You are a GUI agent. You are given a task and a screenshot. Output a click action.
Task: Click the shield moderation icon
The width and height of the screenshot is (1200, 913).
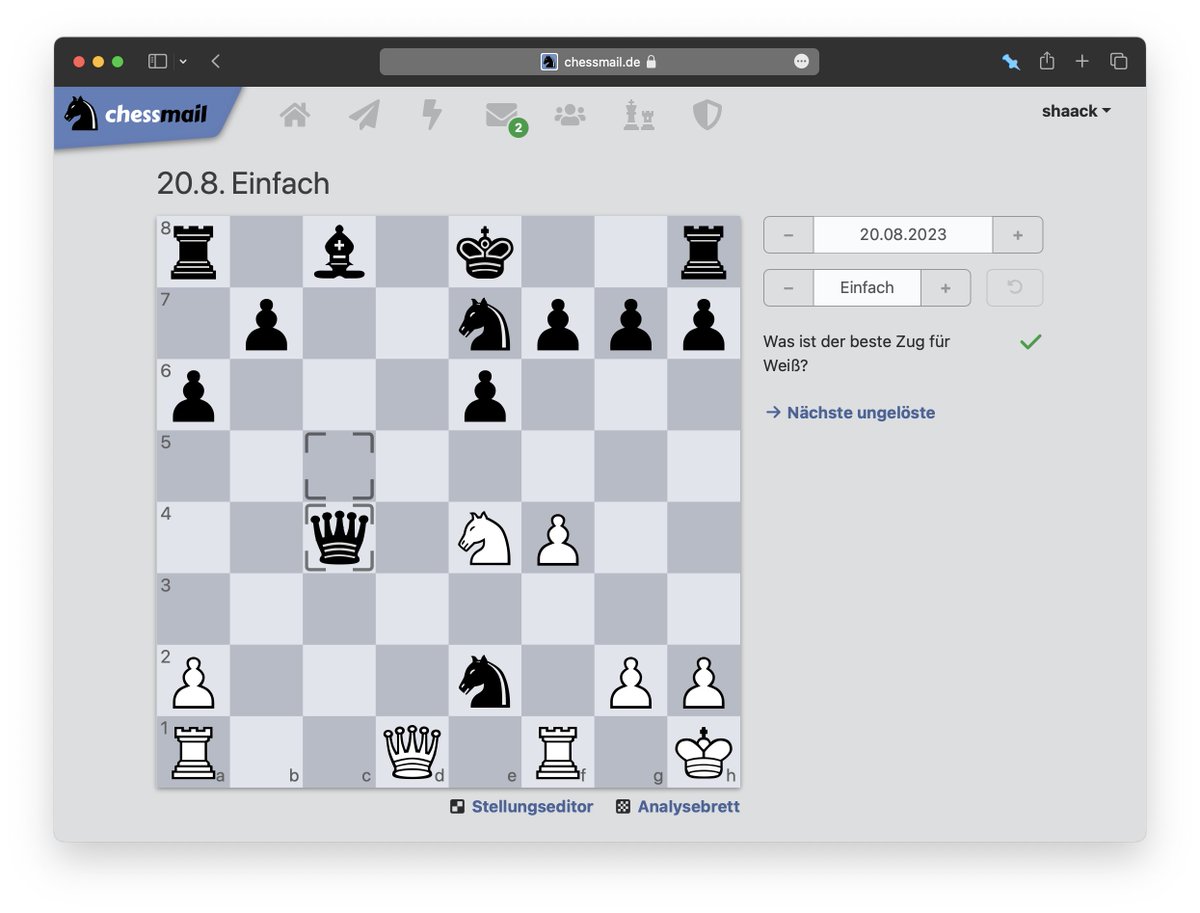coord(706,114)
